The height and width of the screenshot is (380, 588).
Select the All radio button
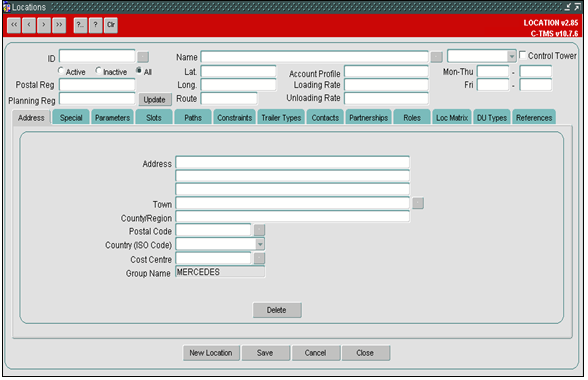point(139,71)
